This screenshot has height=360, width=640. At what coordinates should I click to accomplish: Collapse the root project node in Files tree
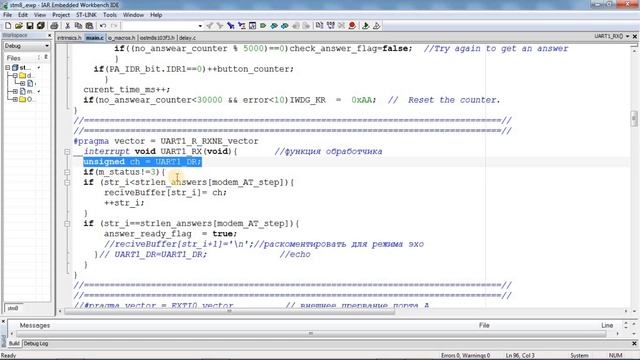[7, 67]
